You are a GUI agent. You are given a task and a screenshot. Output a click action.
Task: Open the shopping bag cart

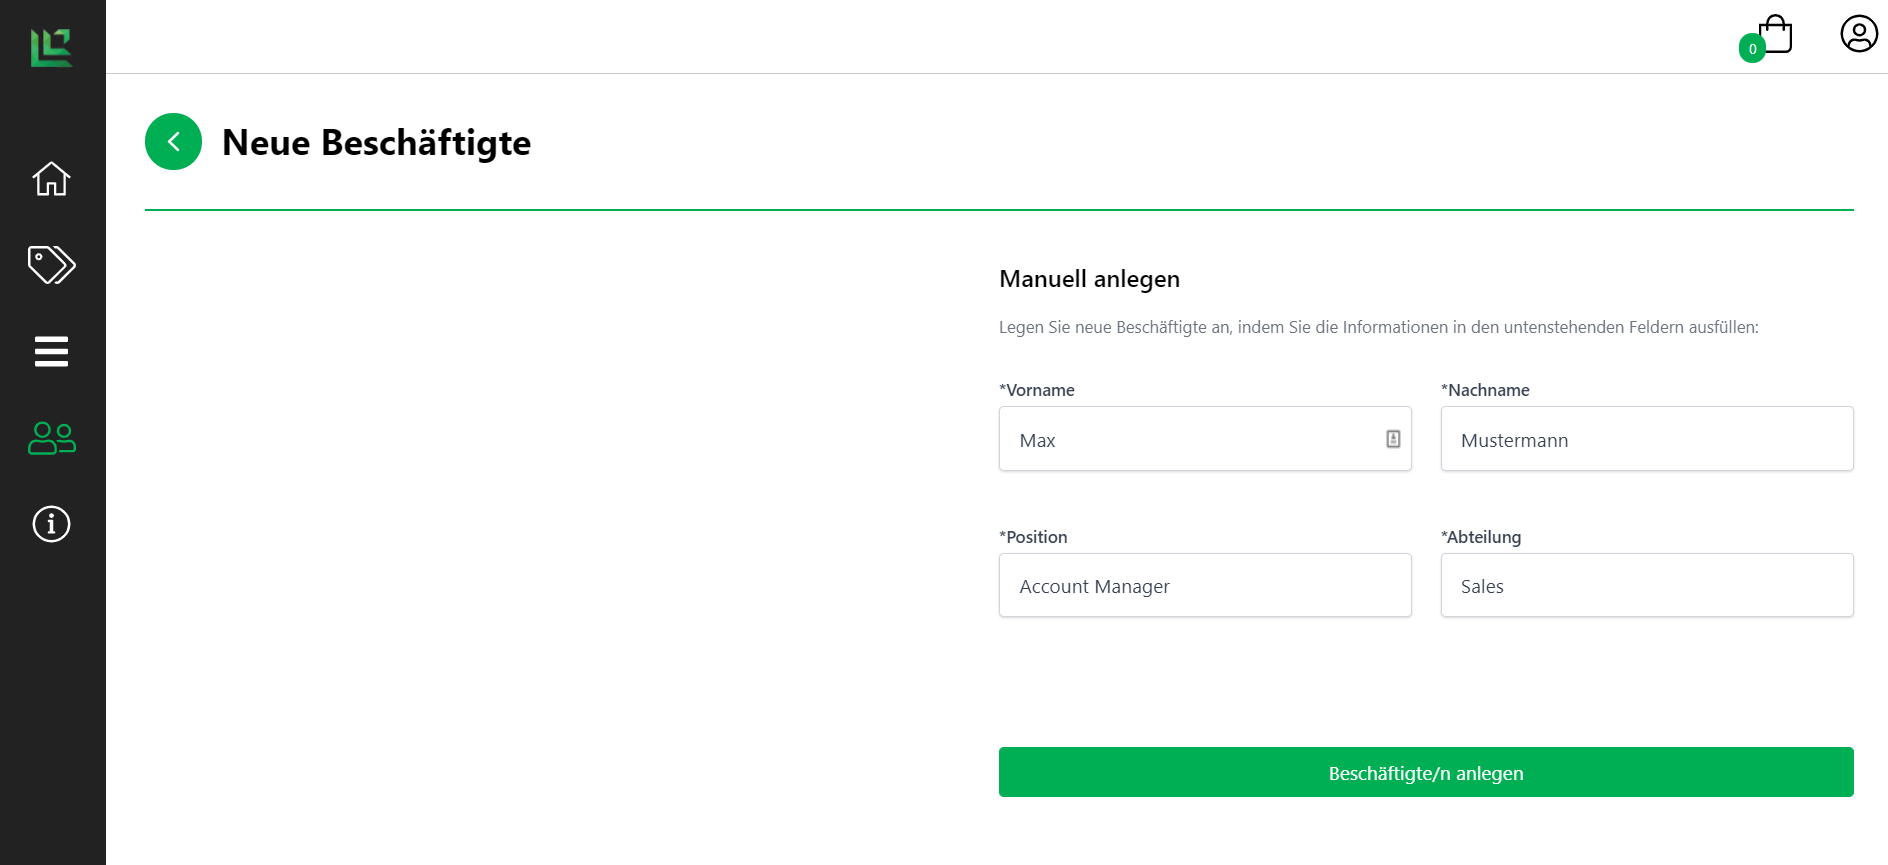point(1776,34)
